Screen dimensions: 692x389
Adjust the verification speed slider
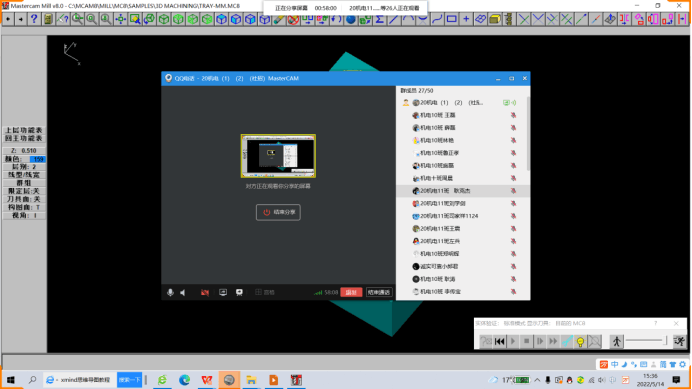(646, 341)
